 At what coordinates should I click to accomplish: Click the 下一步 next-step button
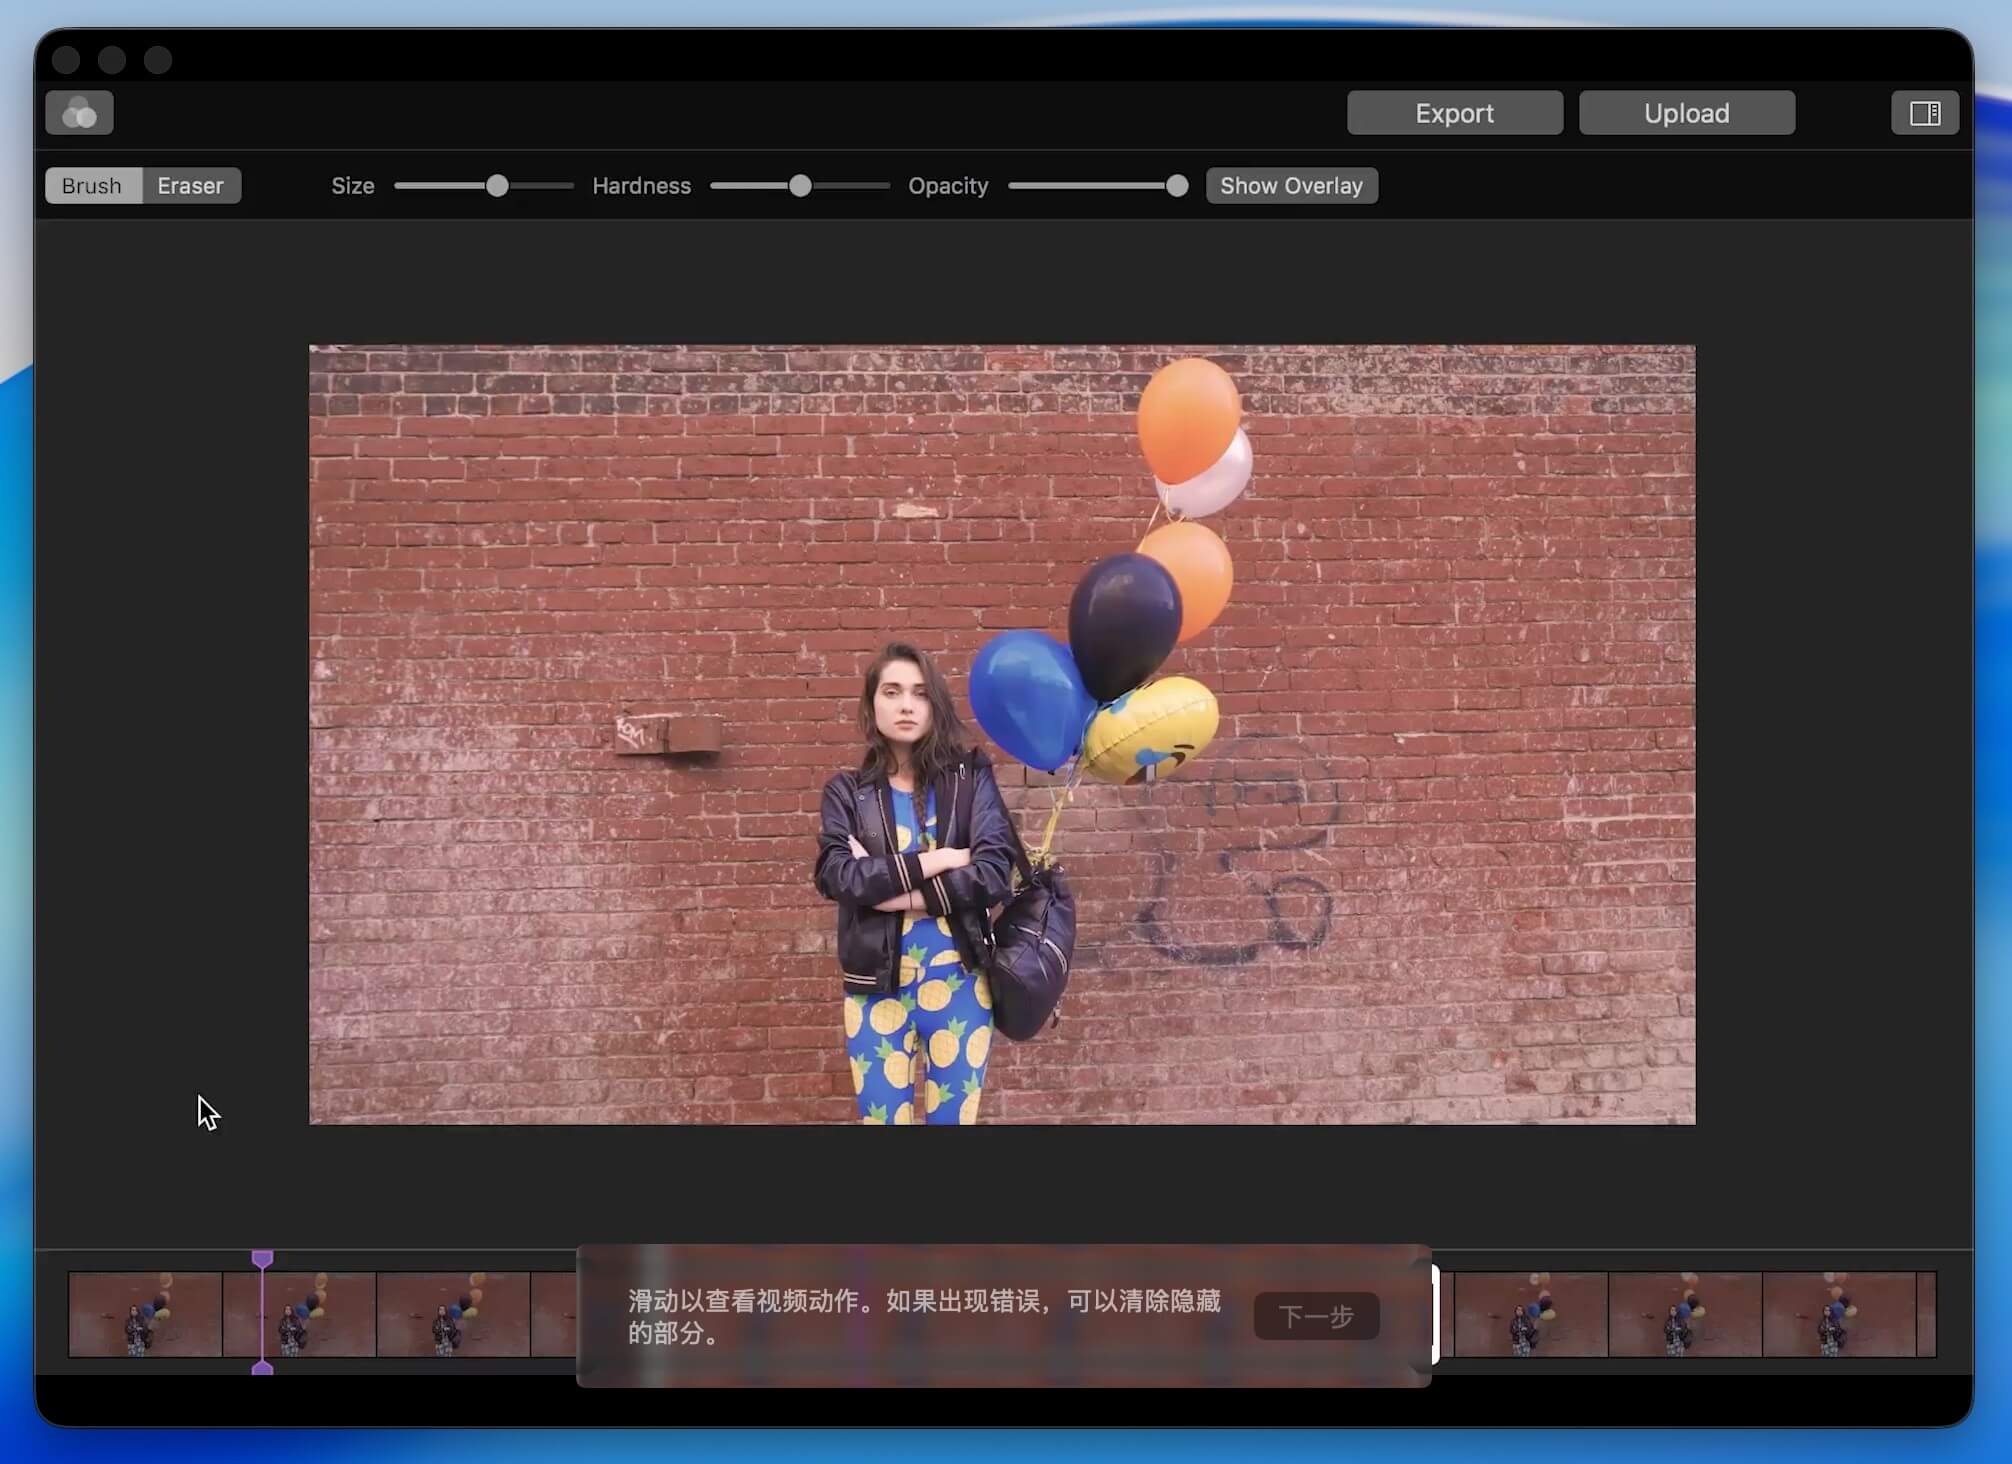(x=1316, y=1316)
